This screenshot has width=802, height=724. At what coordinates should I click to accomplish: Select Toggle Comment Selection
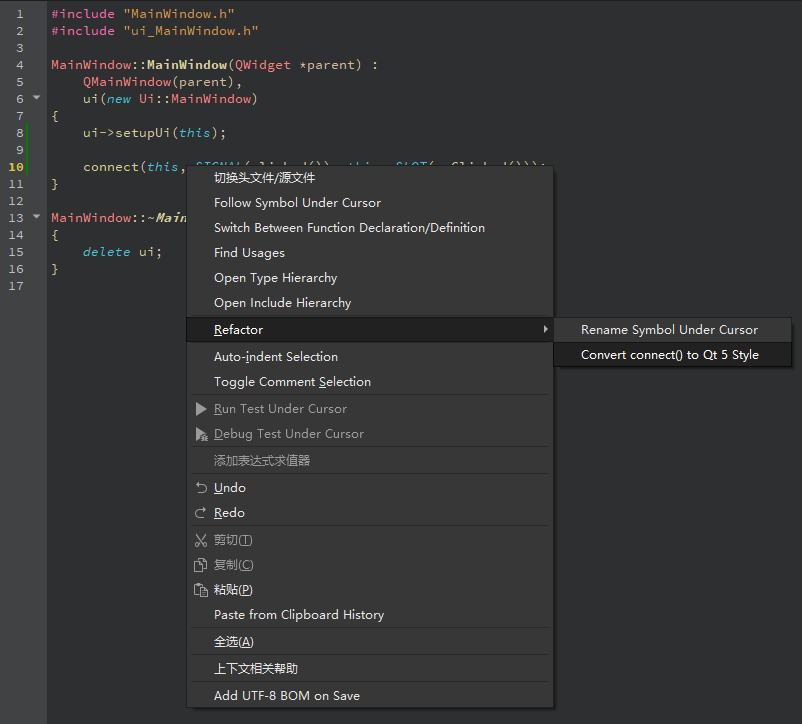pyautogui.click(x=370, y=382)
